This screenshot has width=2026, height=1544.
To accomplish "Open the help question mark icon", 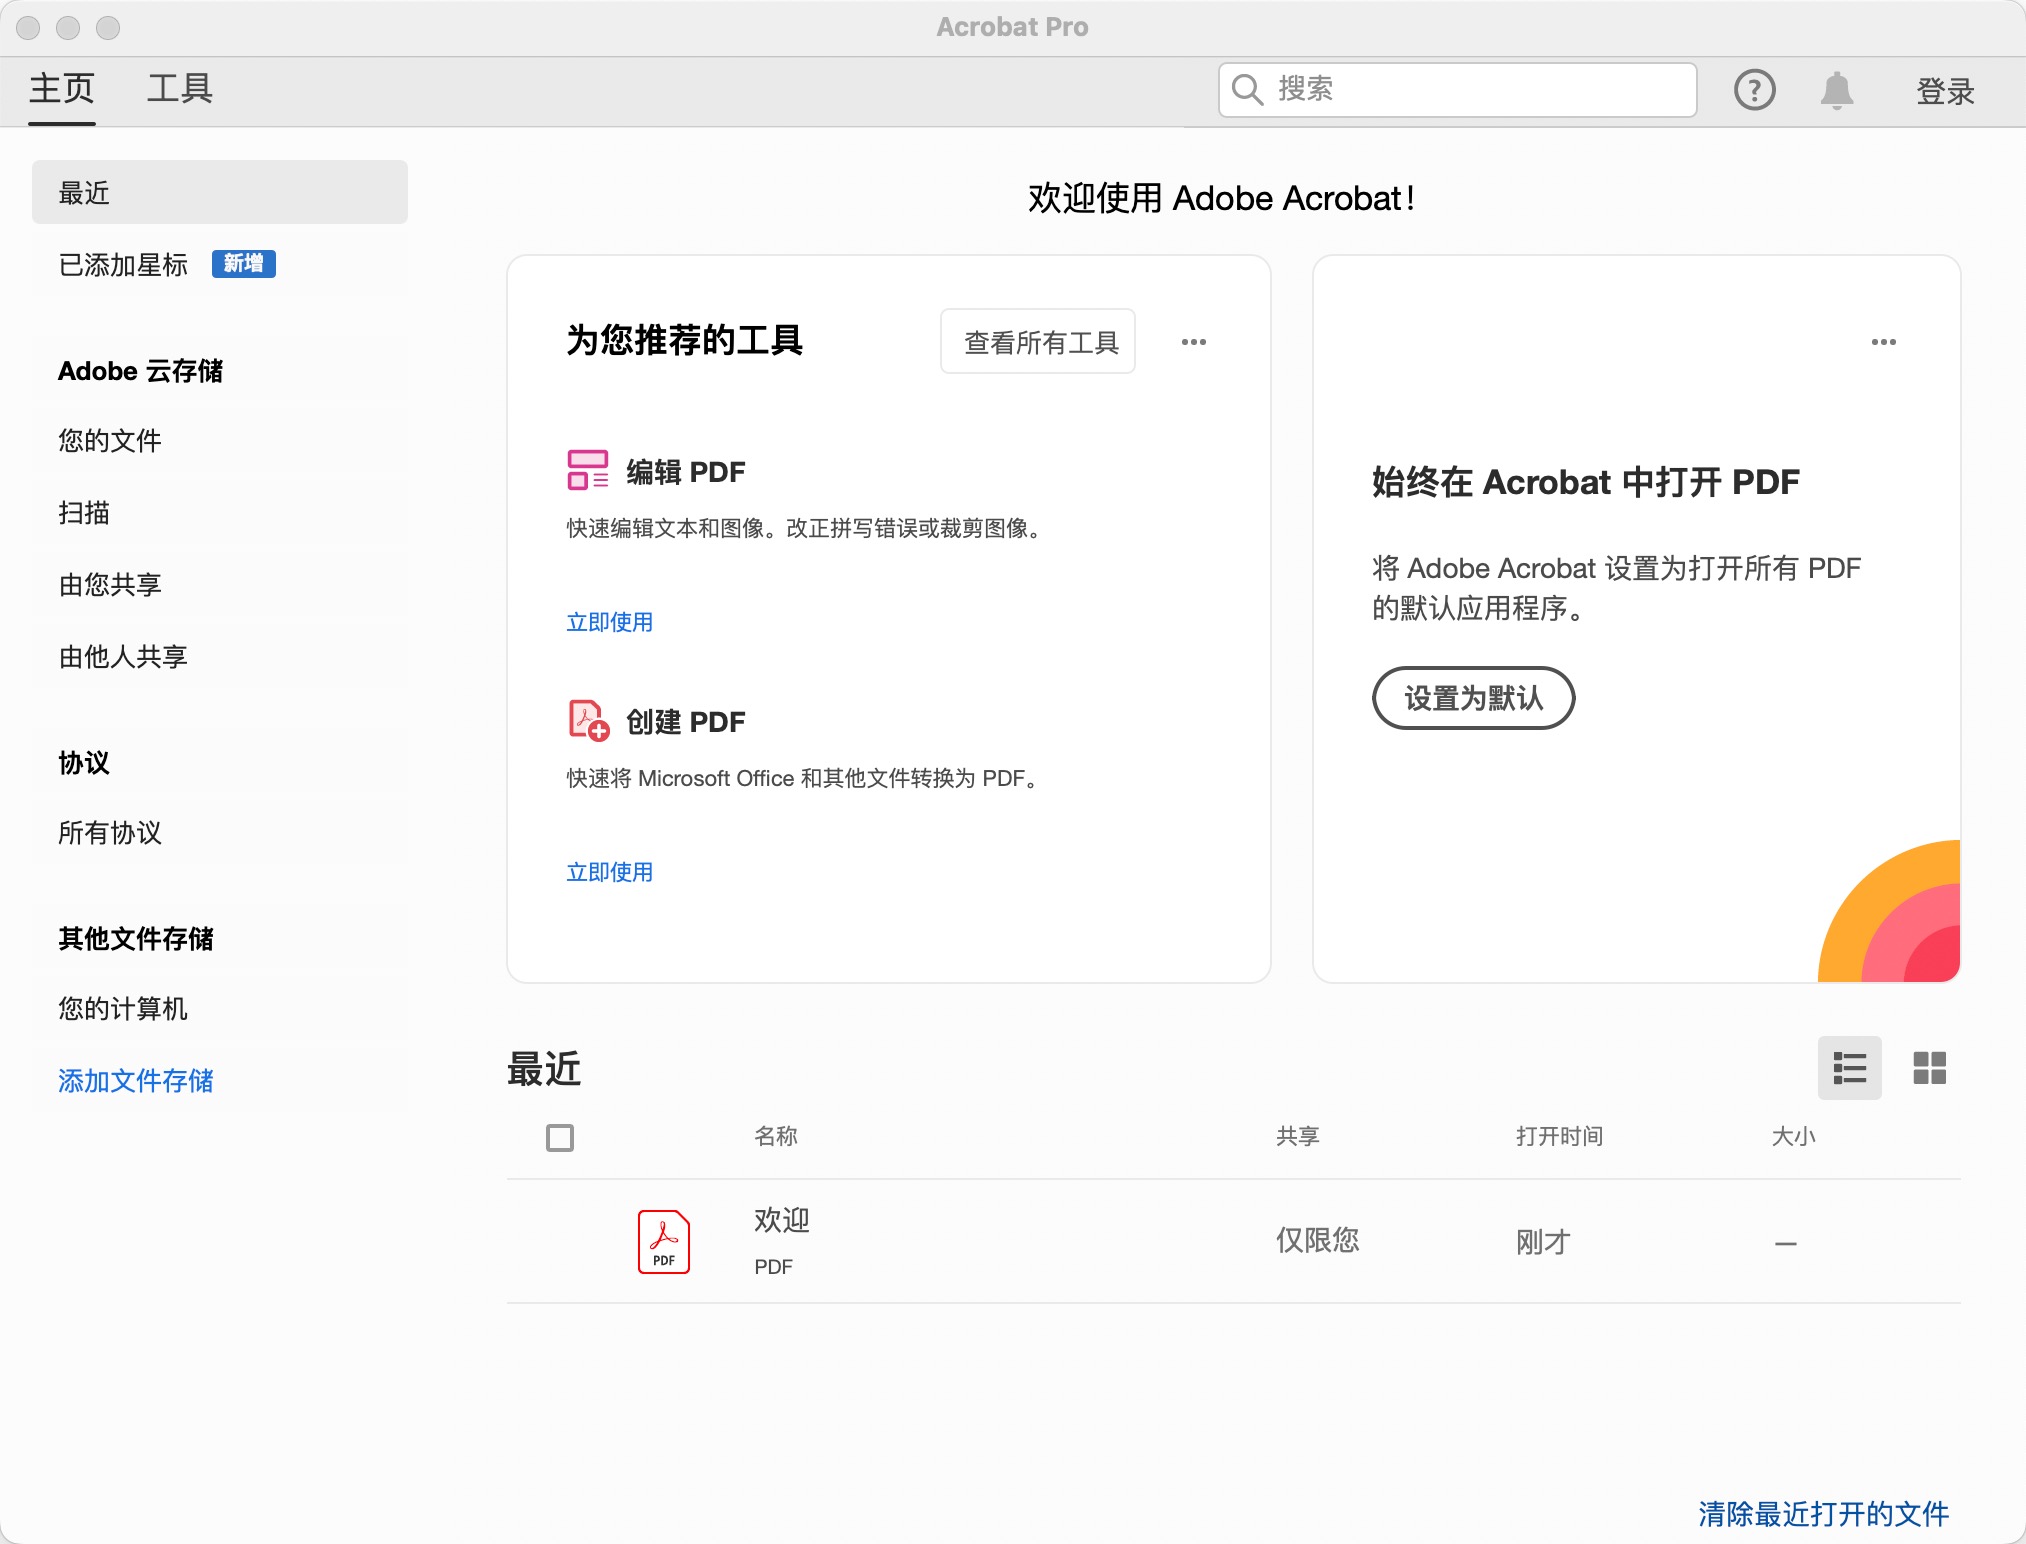I will [x=1754, y=90].
